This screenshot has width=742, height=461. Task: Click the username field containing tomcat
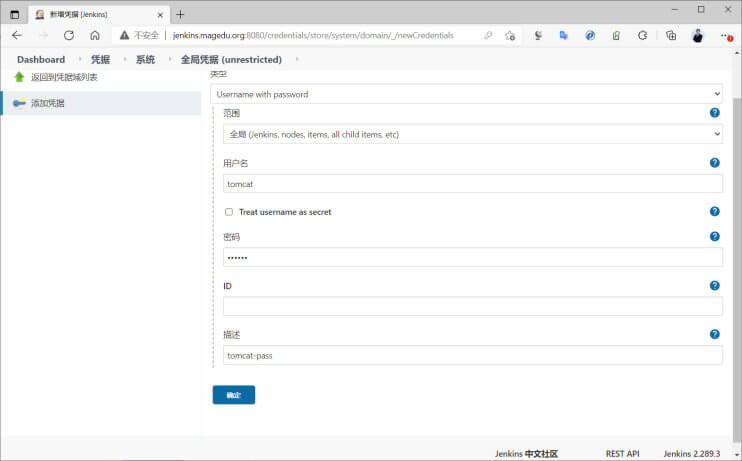(473, 184)
